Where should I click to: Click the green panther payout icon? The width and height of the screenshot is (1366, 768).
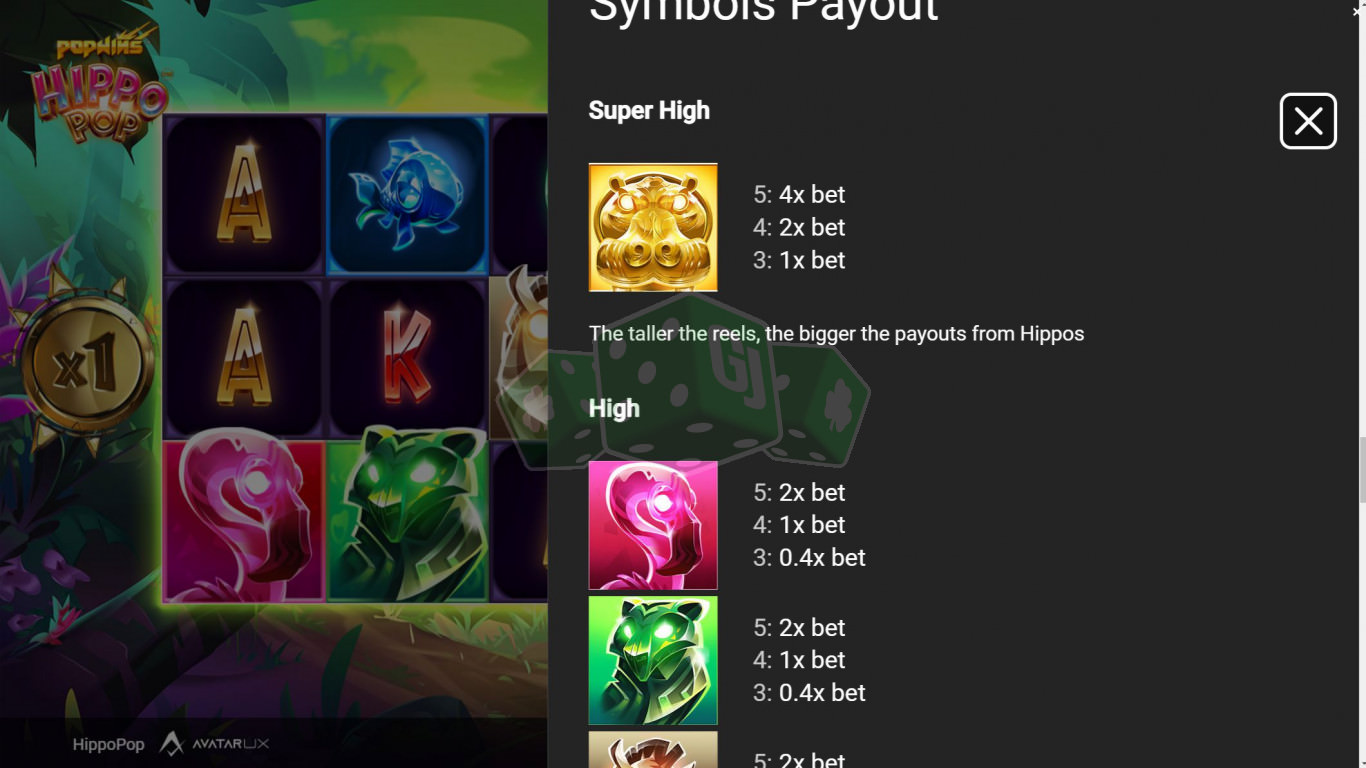(x=653, y=660)
